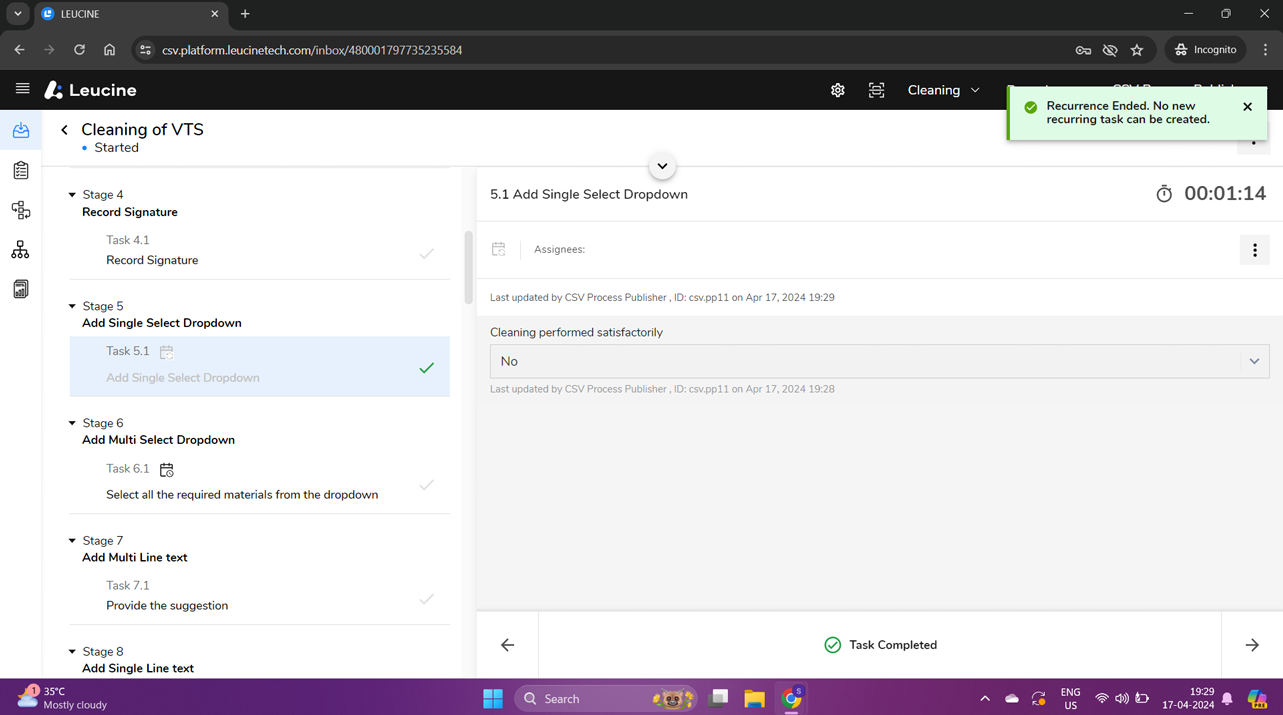Image resolution: width=1283 pixels, height=715 pixels.
Task: Open the clipboard checklist sidebar icon
Action: tap(21, 170)
